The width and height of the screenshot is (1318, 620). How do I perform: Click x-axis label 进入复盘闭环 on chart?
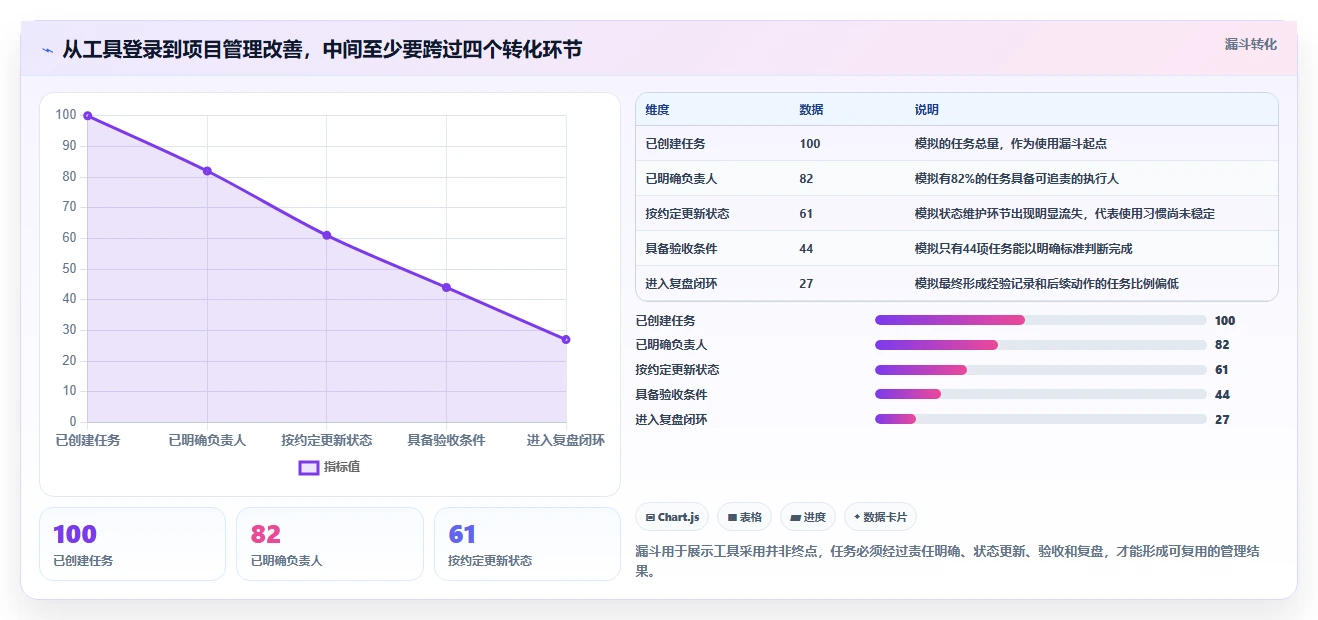[x=566, y=440]
